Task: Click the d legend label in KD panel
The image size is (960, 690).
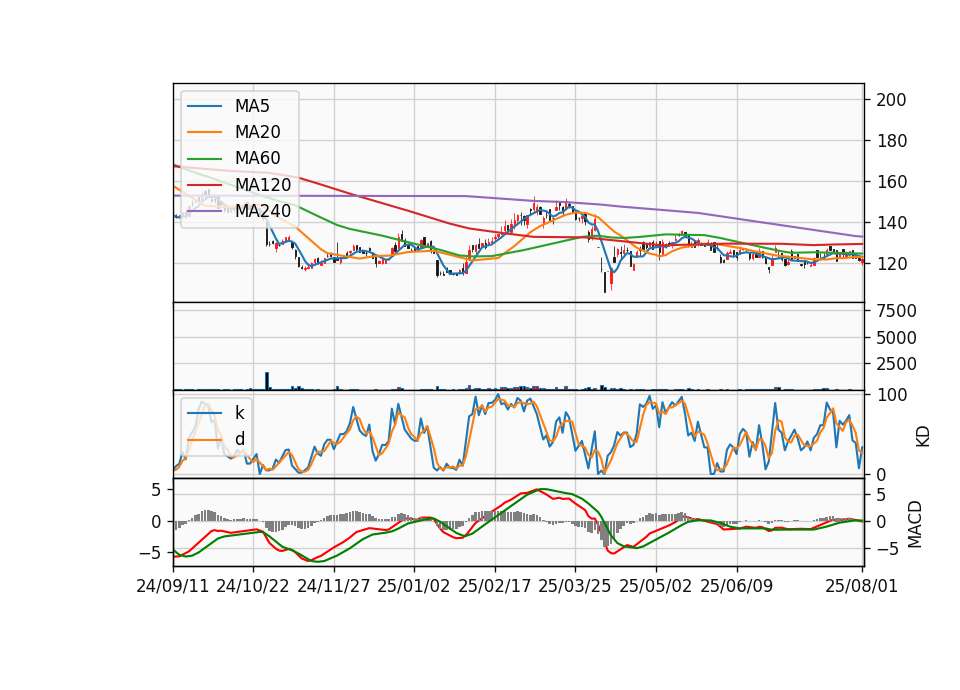Action: point(240,438)
